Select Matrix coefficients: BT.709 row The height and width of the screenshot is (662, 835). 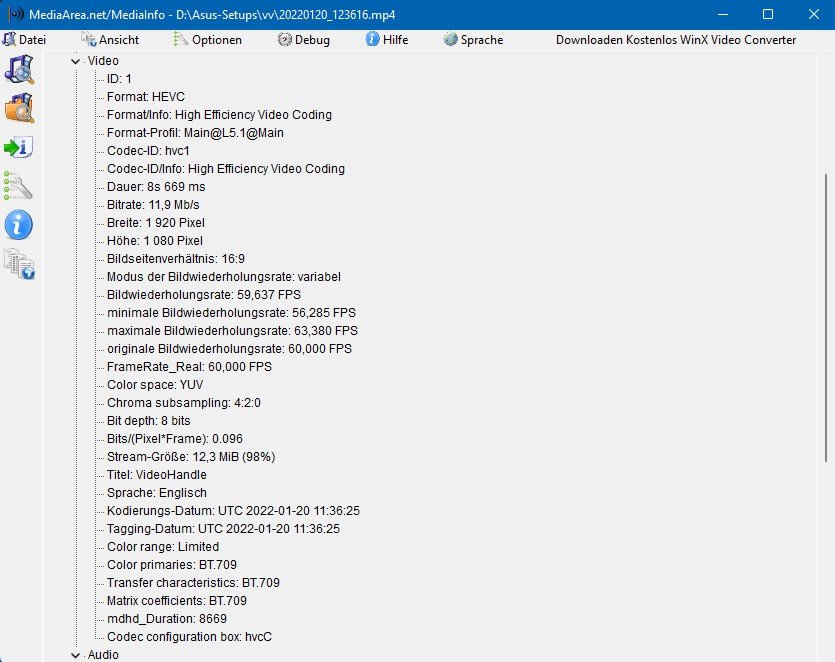coord(177,601)
